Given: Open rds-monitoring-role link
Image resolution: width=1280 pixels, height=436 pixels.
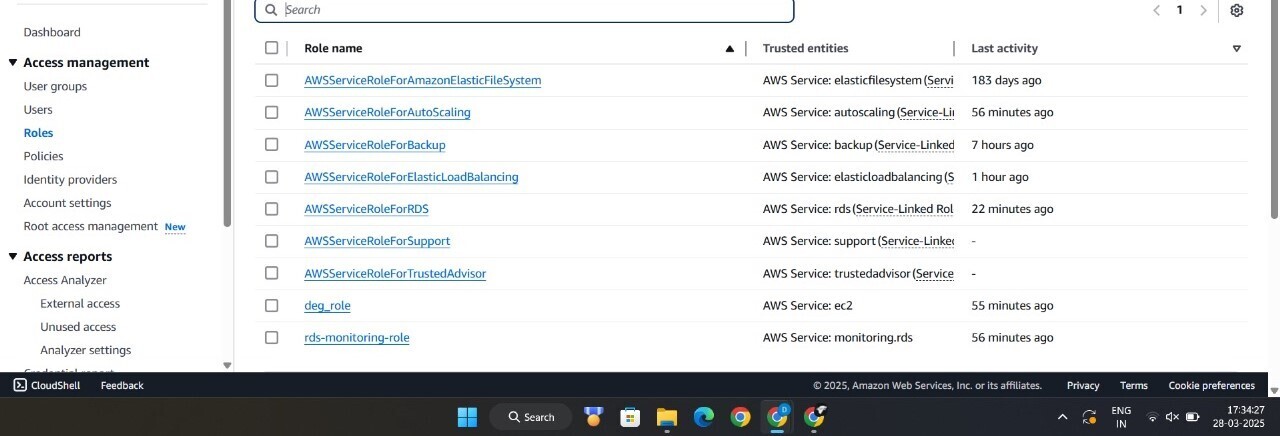Looking at the screenshot, I should [357, 338].
